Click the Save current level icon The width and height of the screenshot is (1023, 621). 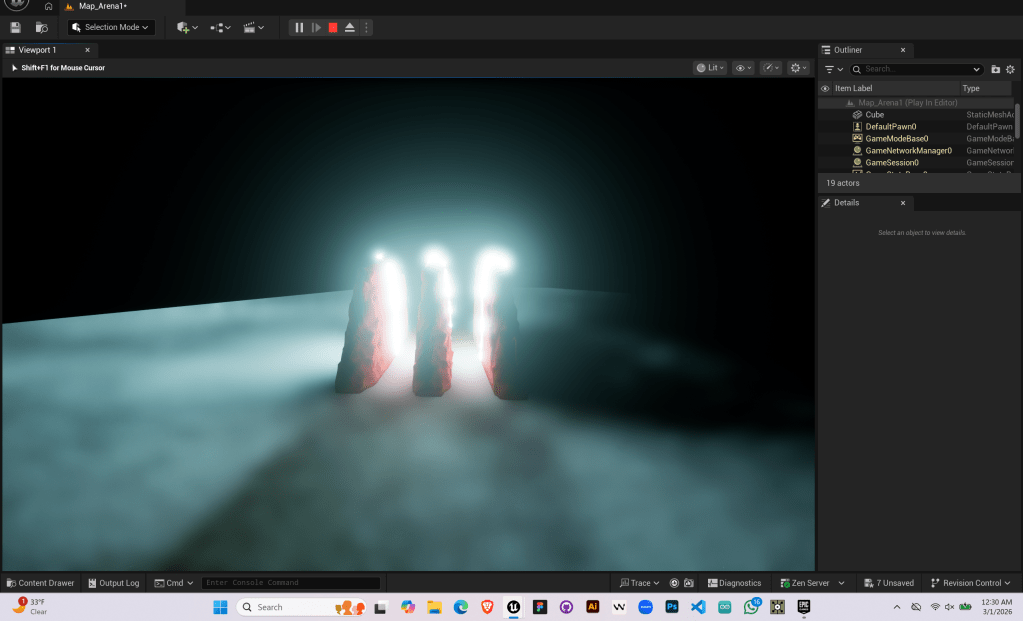point(15,27)
